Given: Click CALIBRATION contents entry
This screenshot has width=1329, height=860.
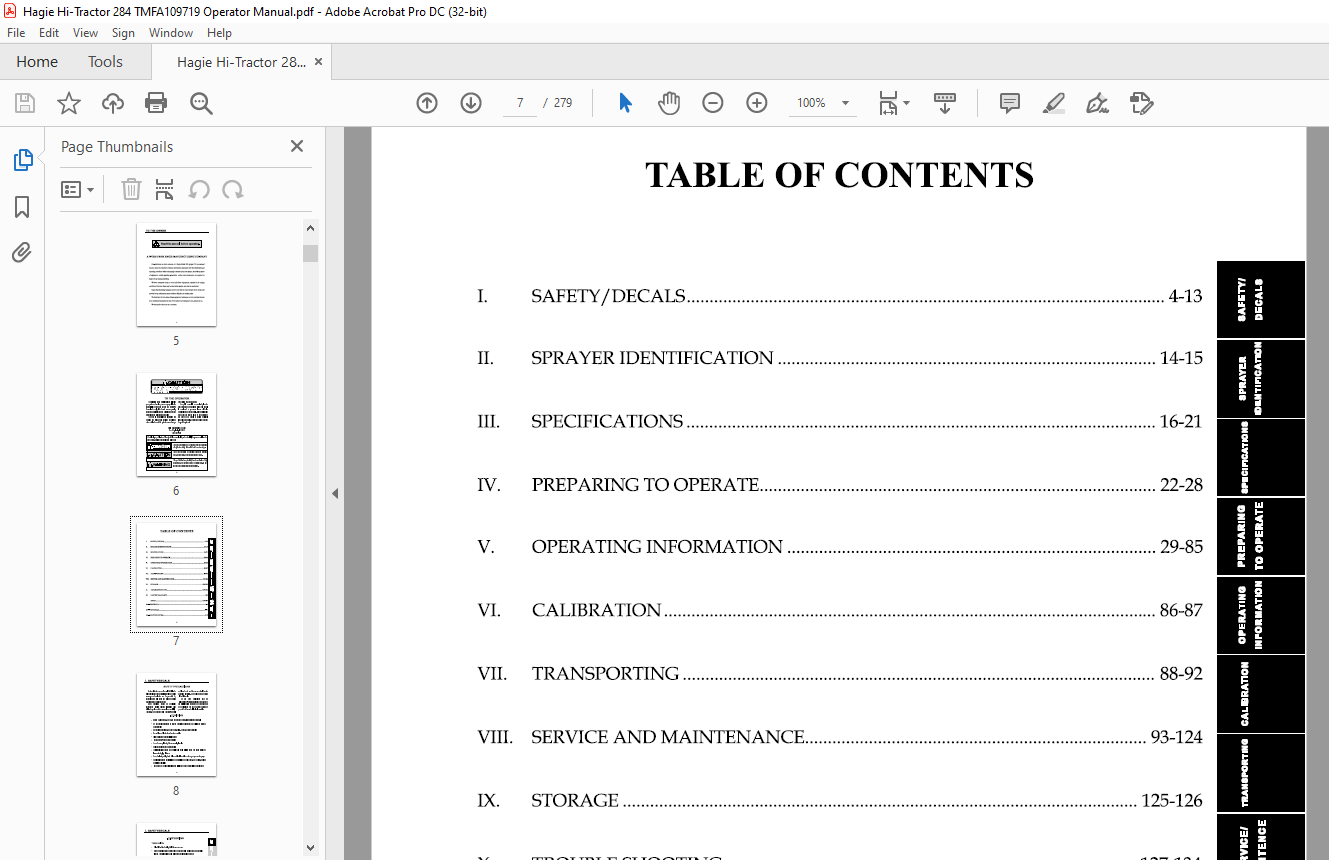Looking at the screenshot, I should (x=840, y=610).
